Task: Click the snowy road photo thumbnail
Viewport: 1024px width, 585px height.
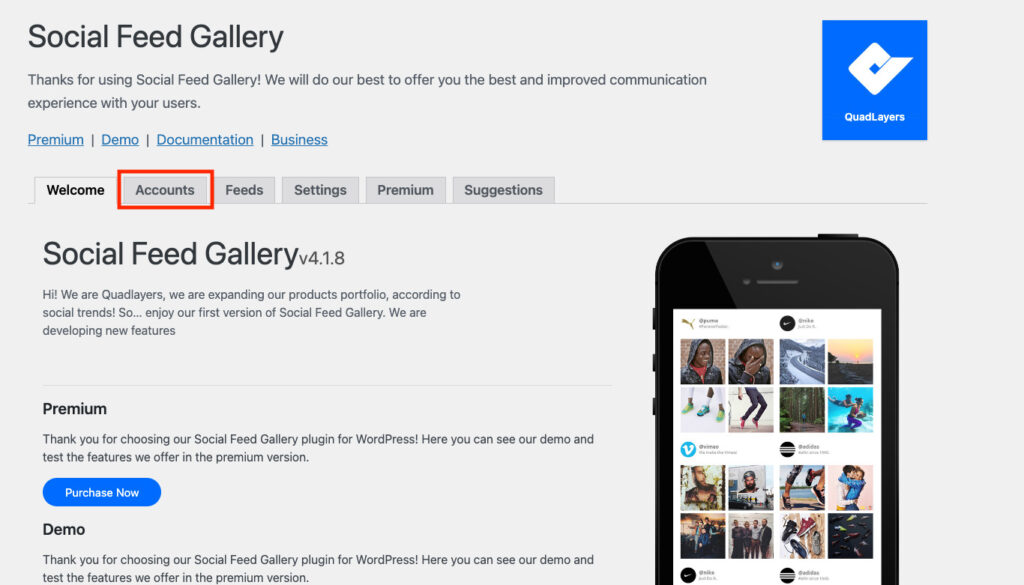Action: pyautogui.click(x=802, y=361)
